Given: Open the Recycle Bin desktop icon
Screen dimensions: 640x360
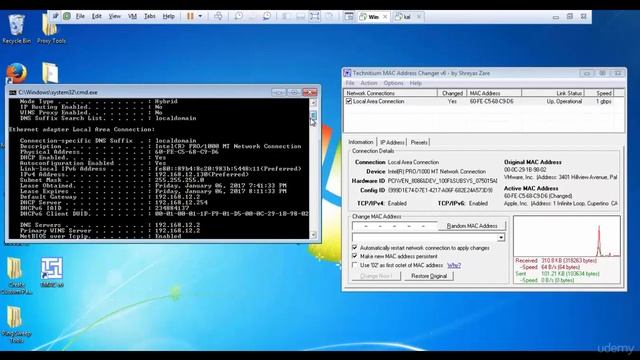Looking at the screenshot, I should pos(16,29).
